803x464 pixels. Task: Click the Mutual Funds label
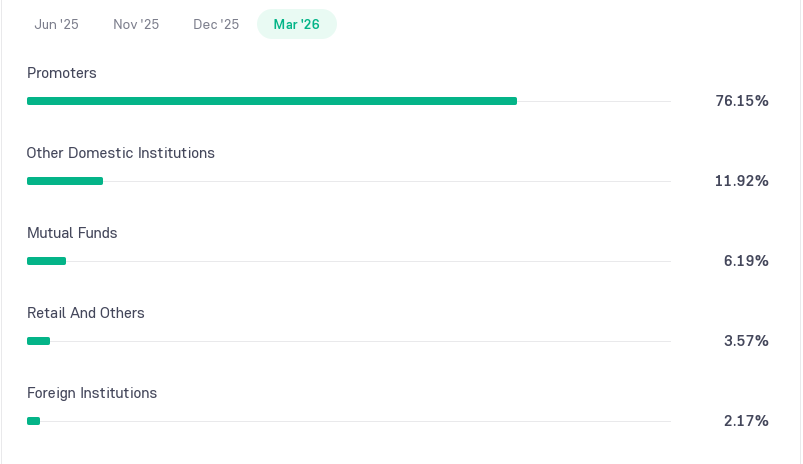tap(72, 233)
